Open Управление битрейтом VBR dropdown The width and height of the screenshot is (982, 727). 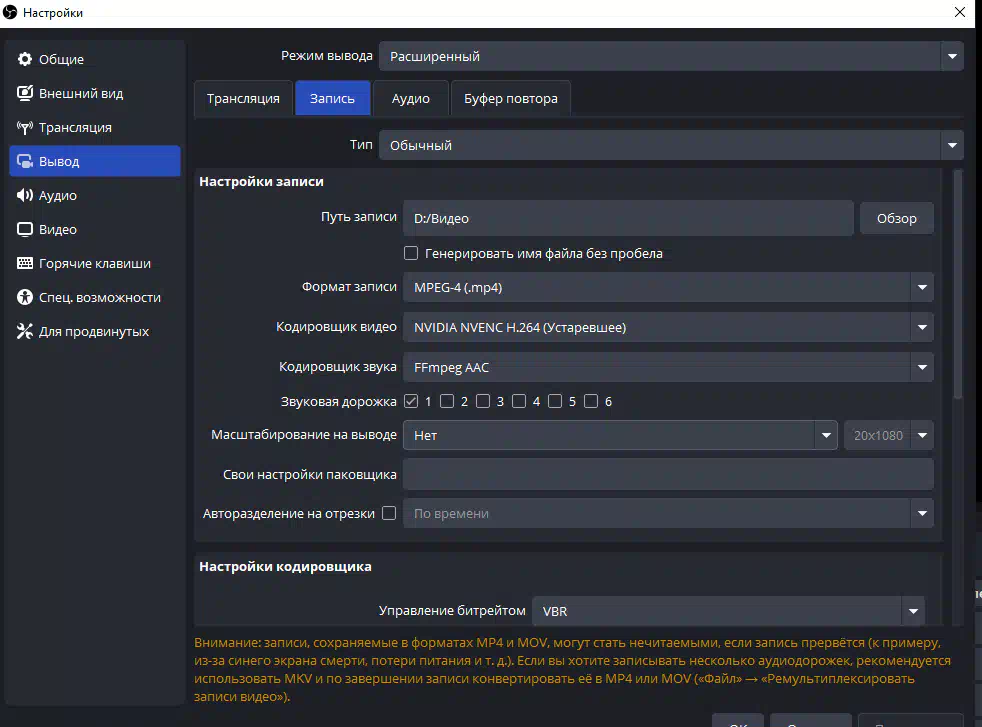(x=728, y=611)
